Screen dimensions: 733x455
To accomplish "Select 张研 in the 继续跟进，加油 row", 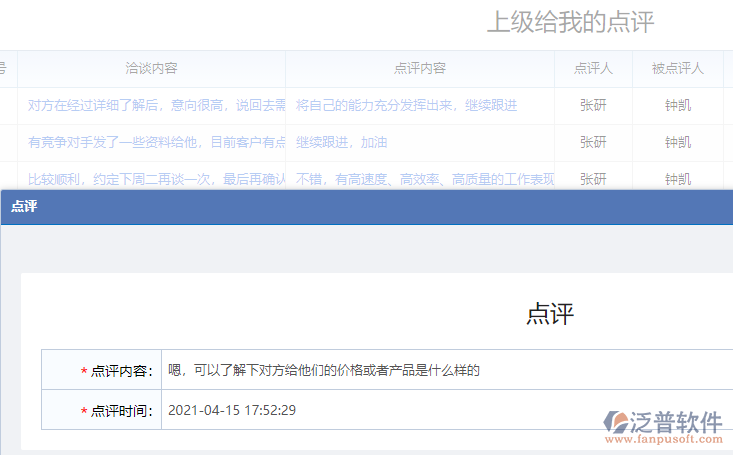I will click(x=593, y=142).
